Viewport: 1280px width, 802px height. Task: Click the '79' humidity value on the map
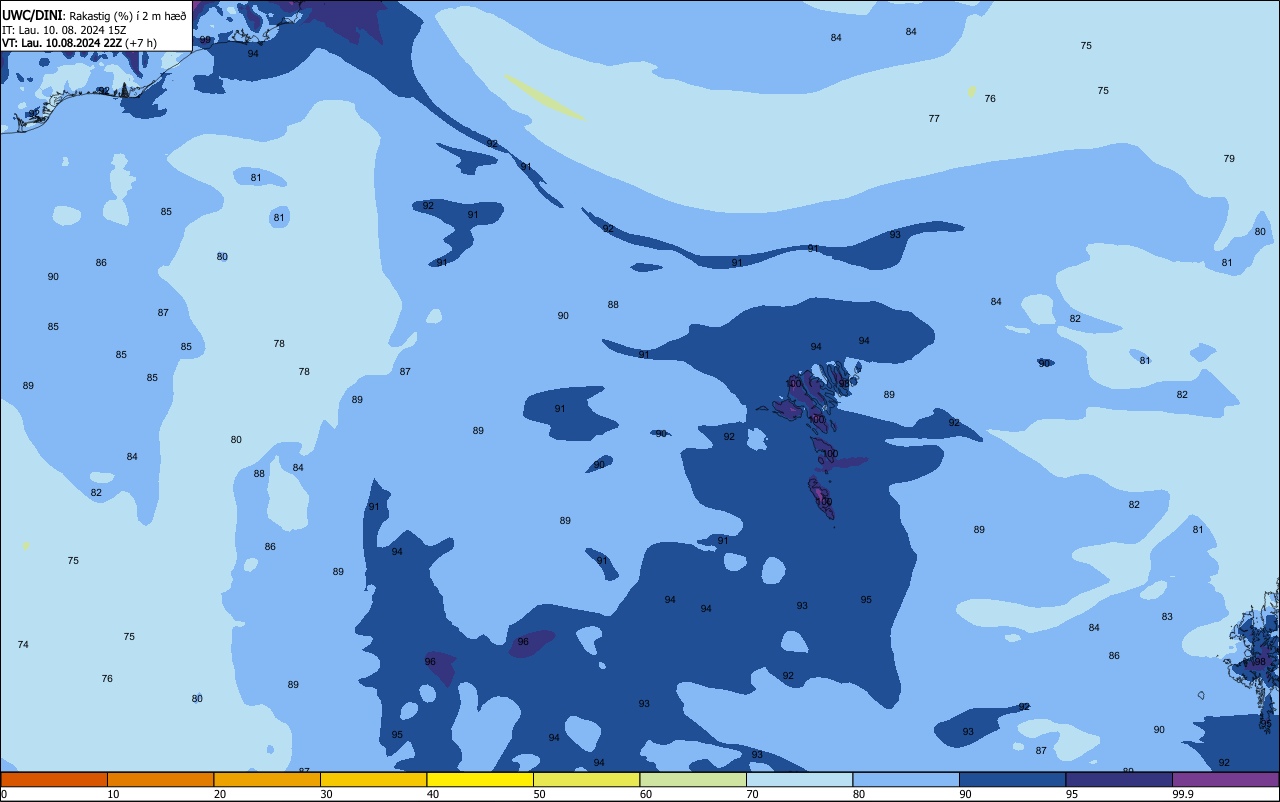1229,159
